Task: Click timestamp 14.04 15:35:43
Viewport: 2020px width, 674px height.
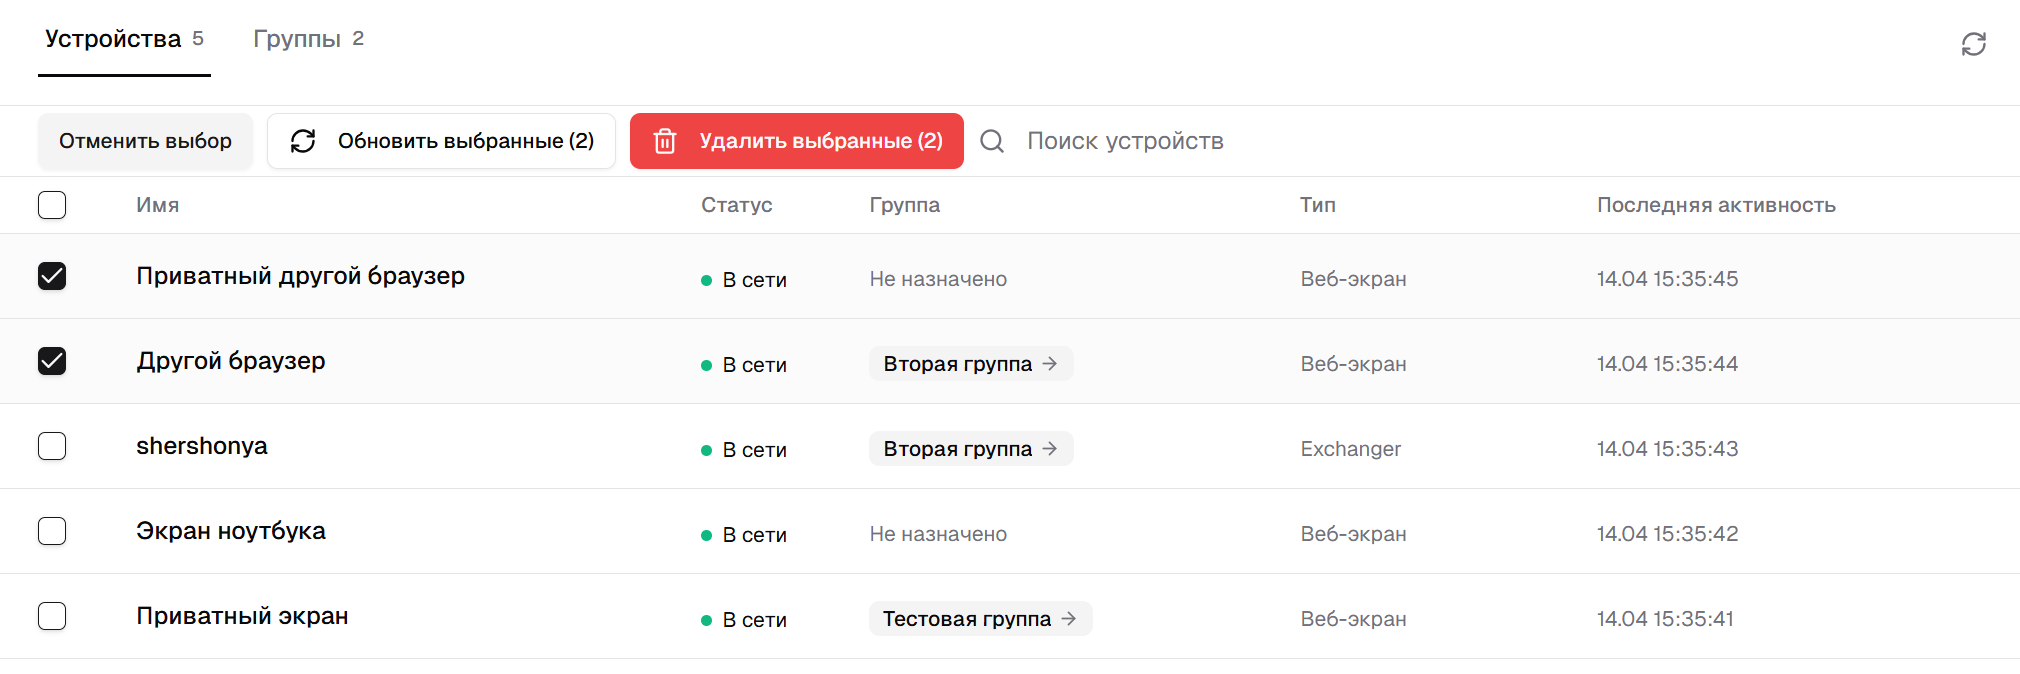Action: click(1667, 449)
